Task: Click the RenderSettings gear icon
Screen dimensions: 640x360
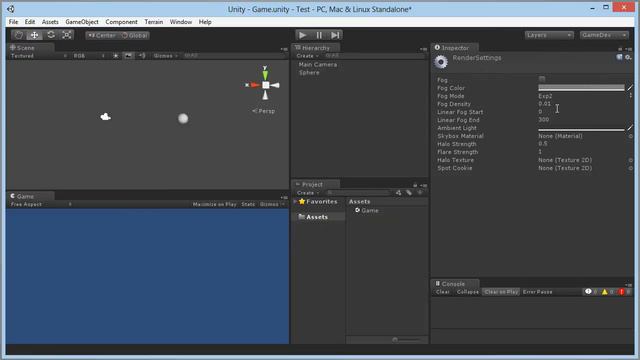Action: pyautogui.click(x=441, y=62)
